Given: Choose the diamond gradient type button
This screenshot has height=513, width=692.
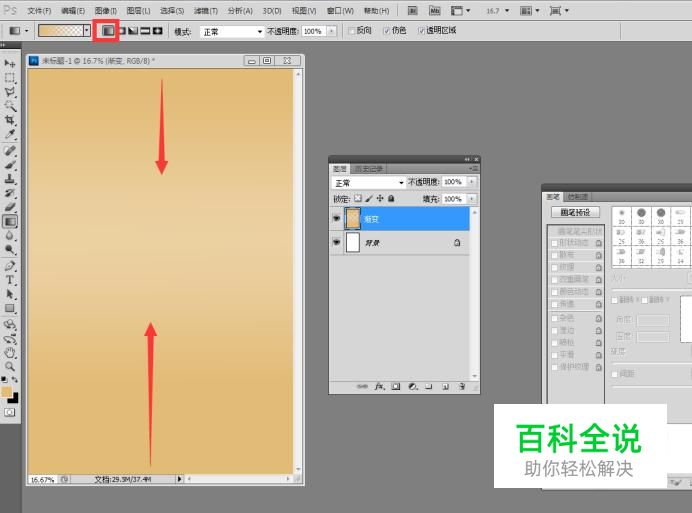Looking at the screenshot, I should [x=157, y=30].
